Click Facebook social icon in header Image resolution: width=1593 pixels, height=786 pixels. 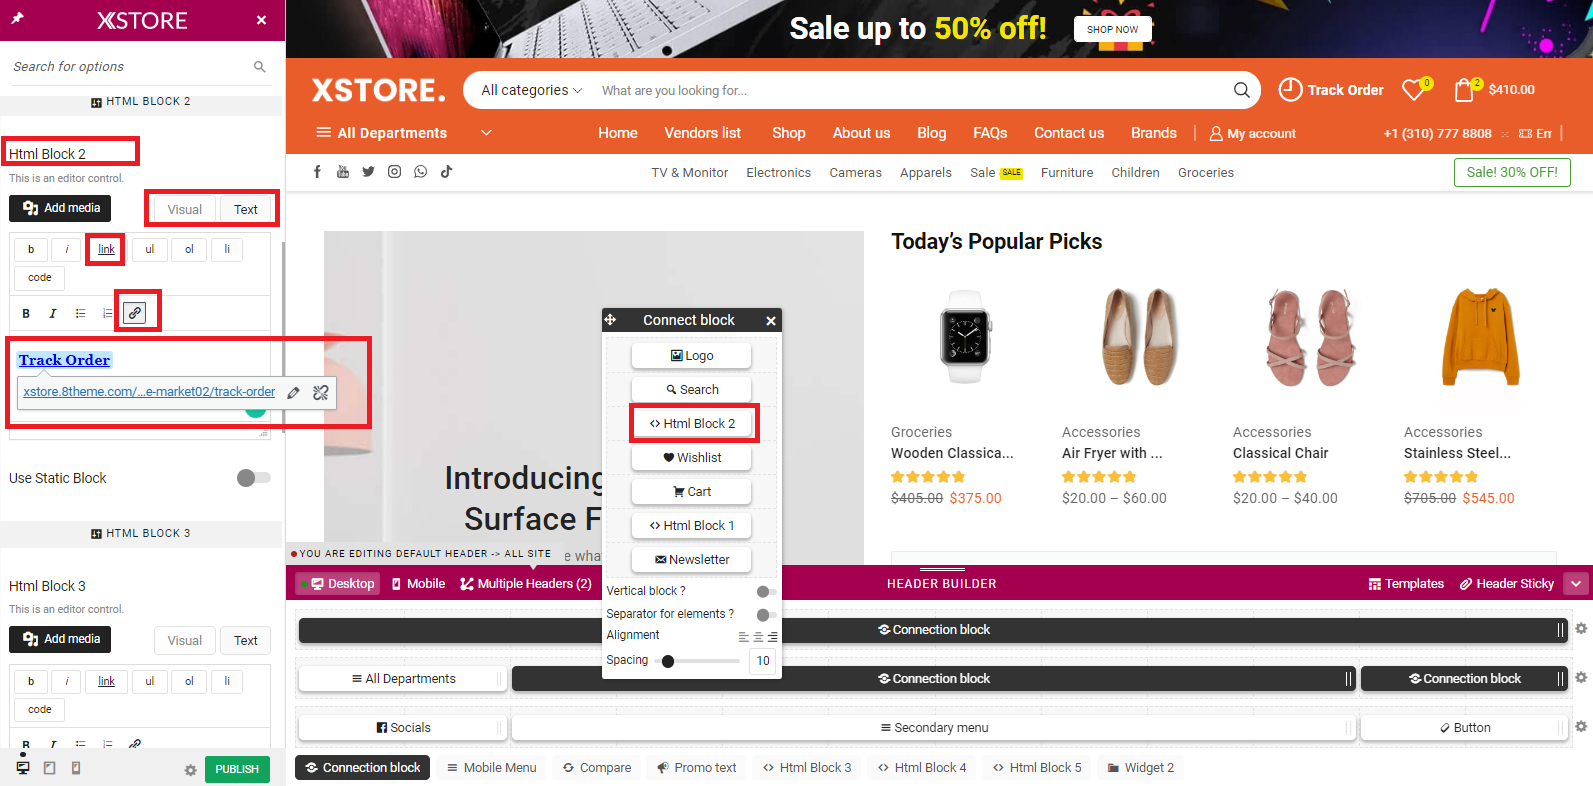click(317, 172)
